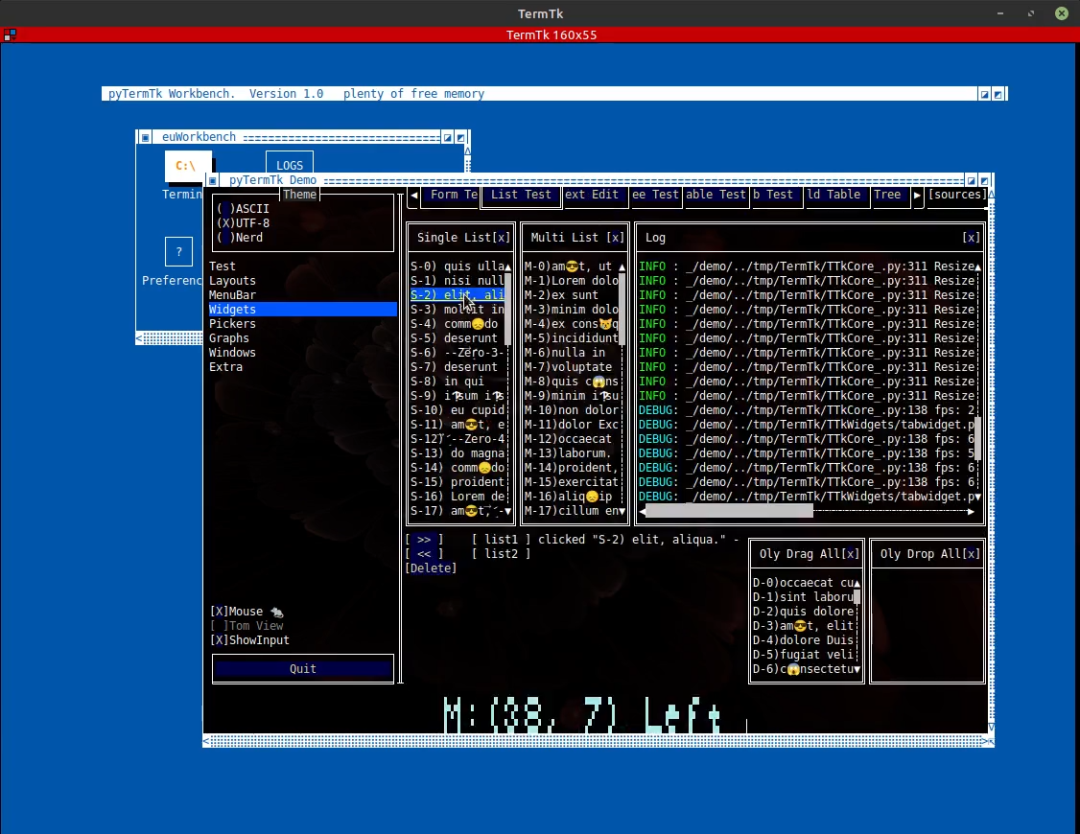Click the tab bar right scroll arrow
1080x834 pixels.
pos(917,195)
